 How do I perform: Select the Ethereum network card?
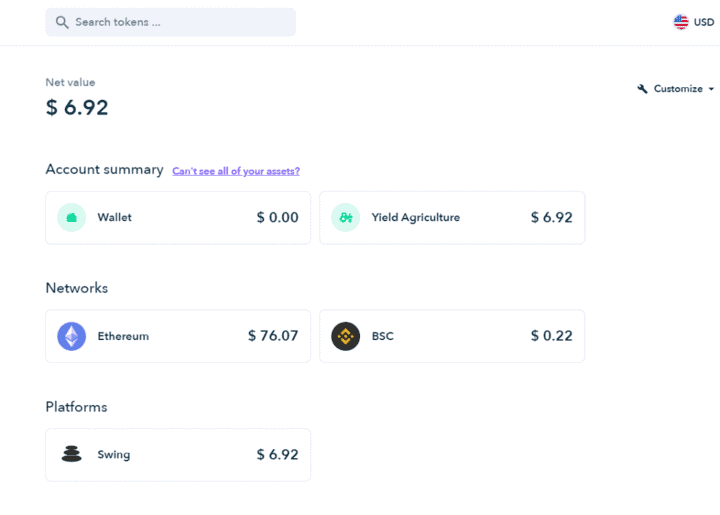[x=178, y=336]
